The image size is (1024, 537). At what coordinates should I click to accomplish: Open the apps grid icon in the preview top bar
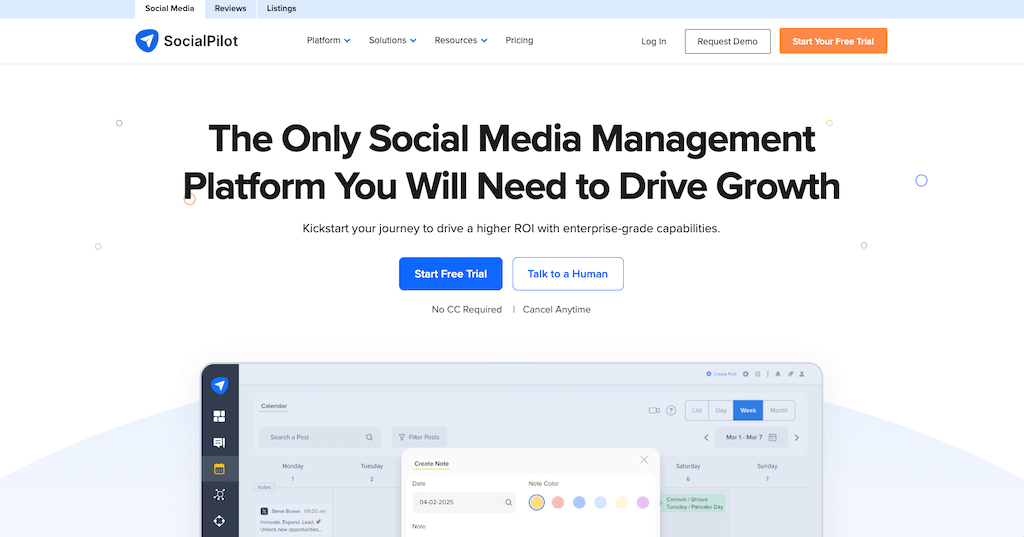click(758, 374)
